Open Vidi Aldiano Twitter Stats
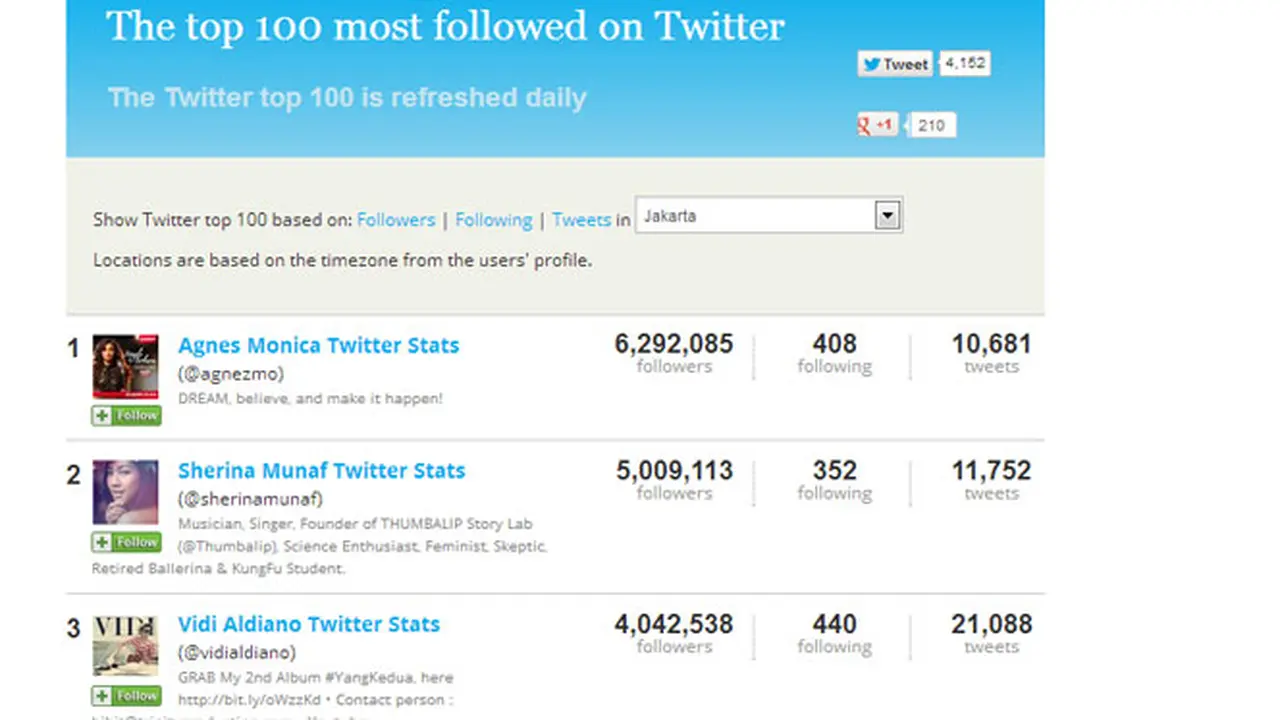The width and height of the screenshot is (1280, 720). [309, 623]
